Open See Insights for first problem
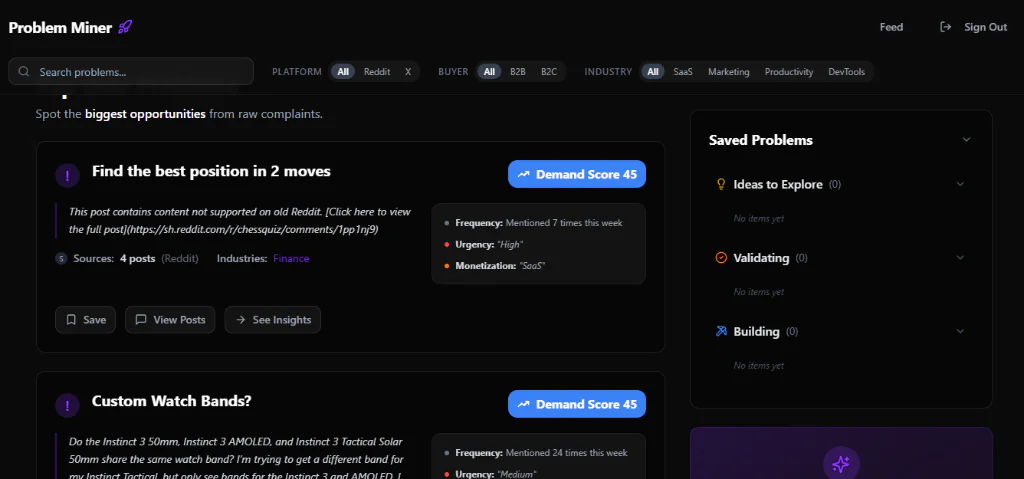 tap(272, 320)
